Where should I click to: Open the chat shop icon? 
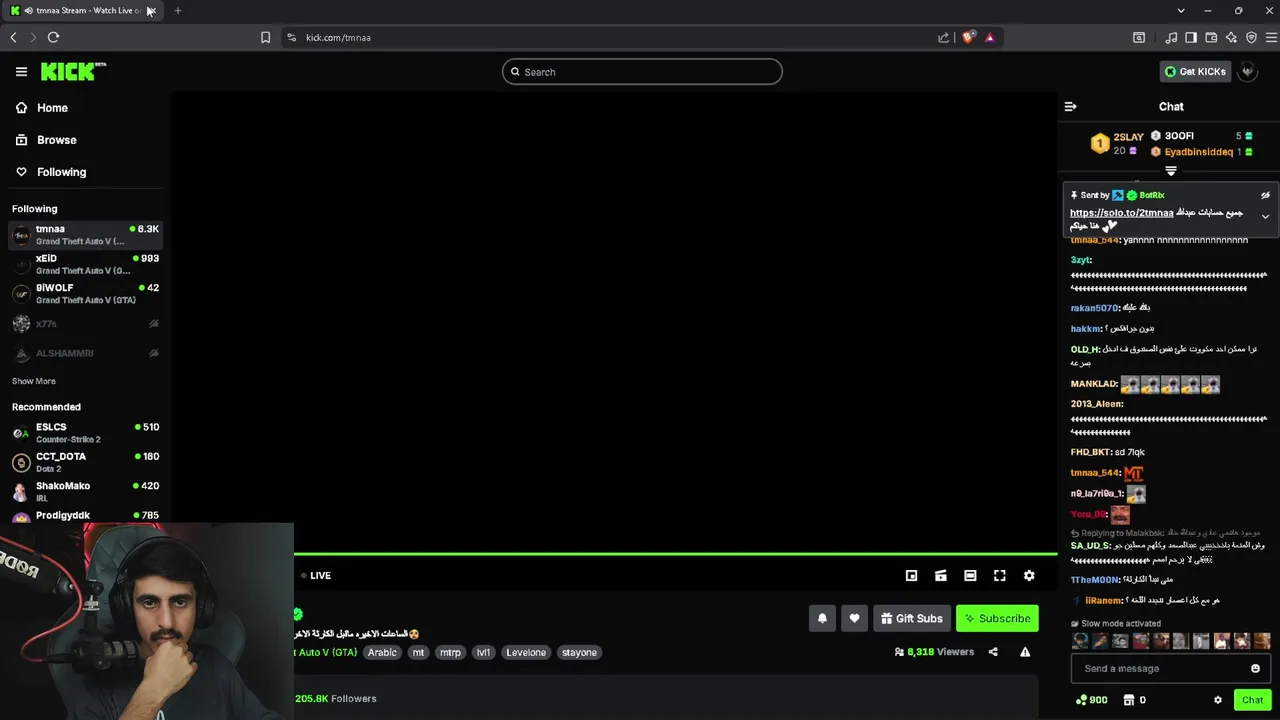(1128, 700)
